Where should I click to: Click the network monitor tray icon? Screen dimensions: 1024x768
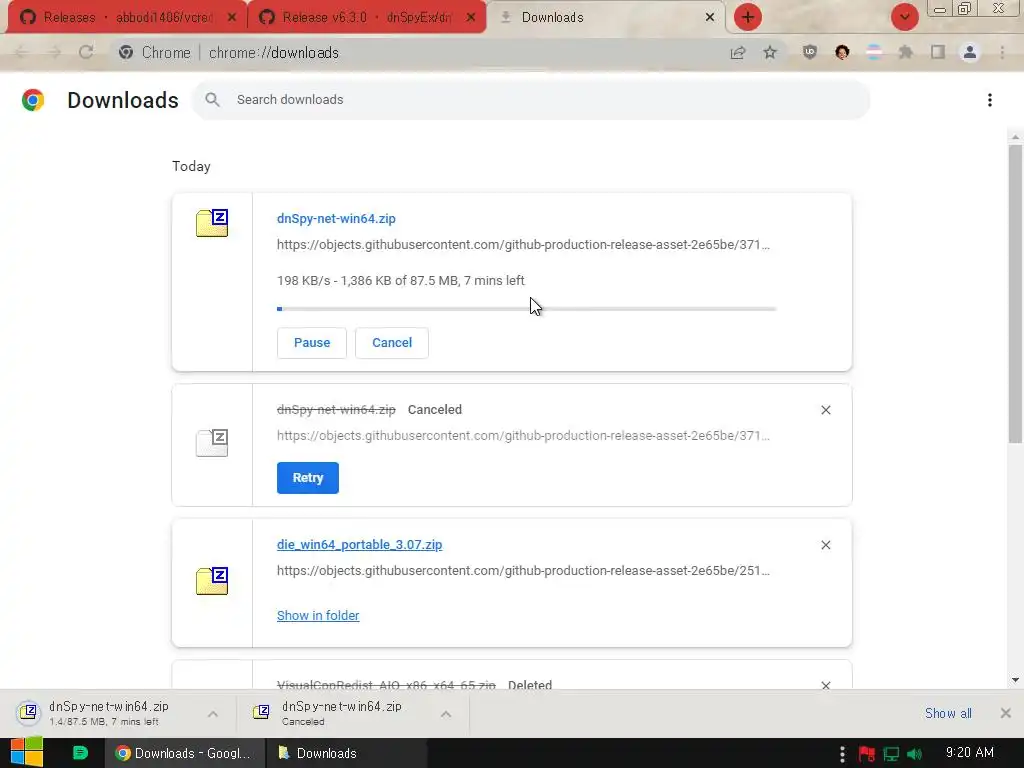pyautogui.click(x=891, y=754)
